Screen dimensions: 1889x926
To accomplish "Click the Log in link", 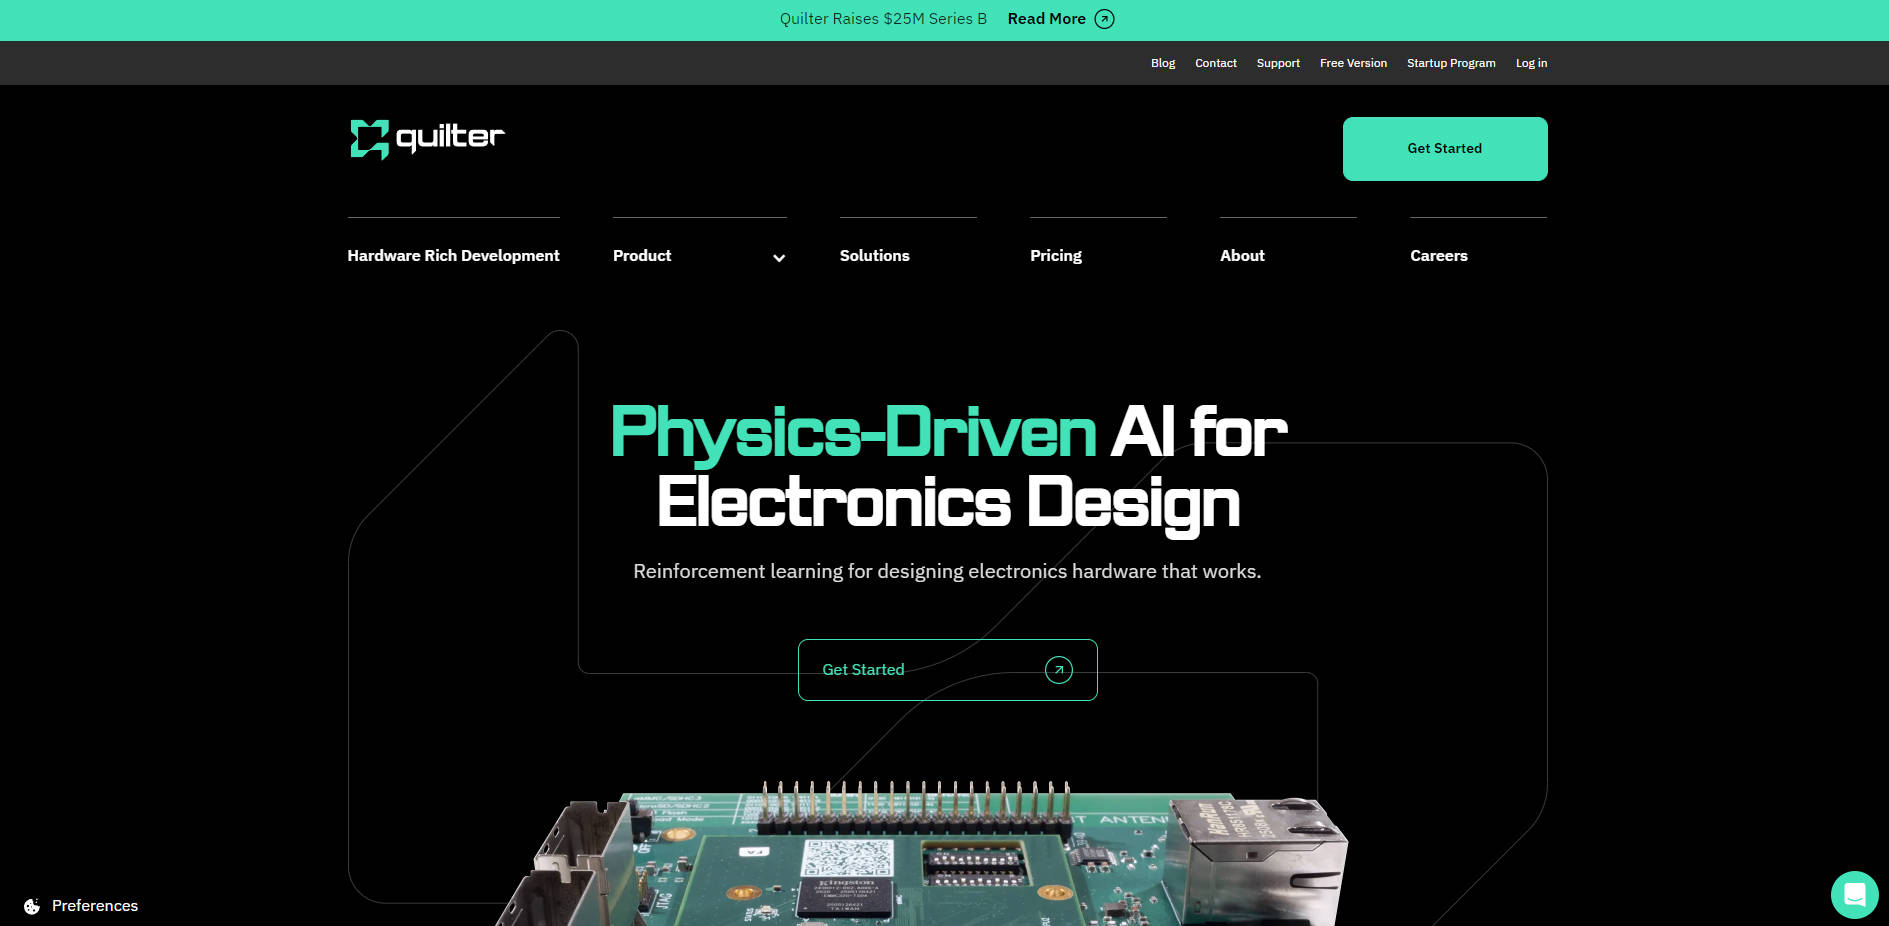I will click(x=1530, y=63).
